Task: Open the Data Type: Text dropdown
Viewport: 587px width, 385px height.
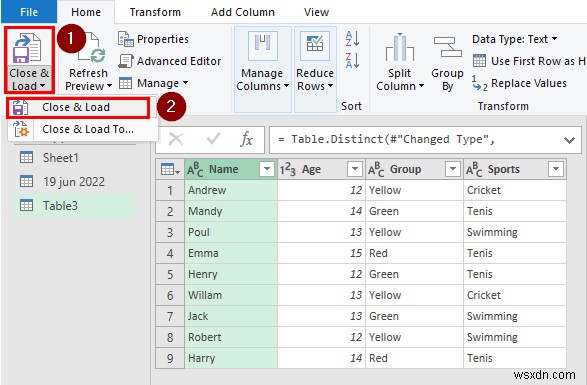Action: coord(514,39)
